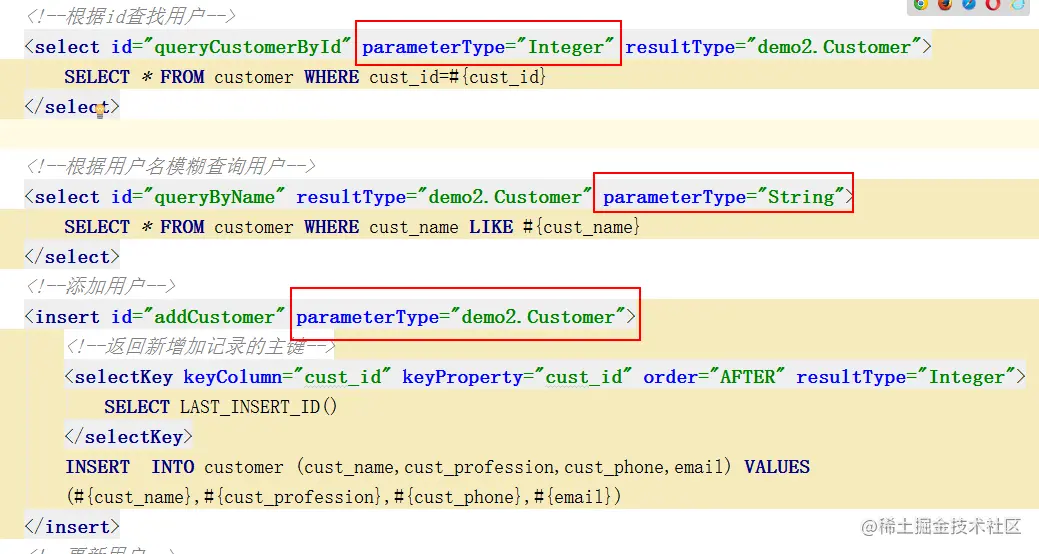Click keyColumn="cust_id" attribute
1039x554 pixels.
288,377
